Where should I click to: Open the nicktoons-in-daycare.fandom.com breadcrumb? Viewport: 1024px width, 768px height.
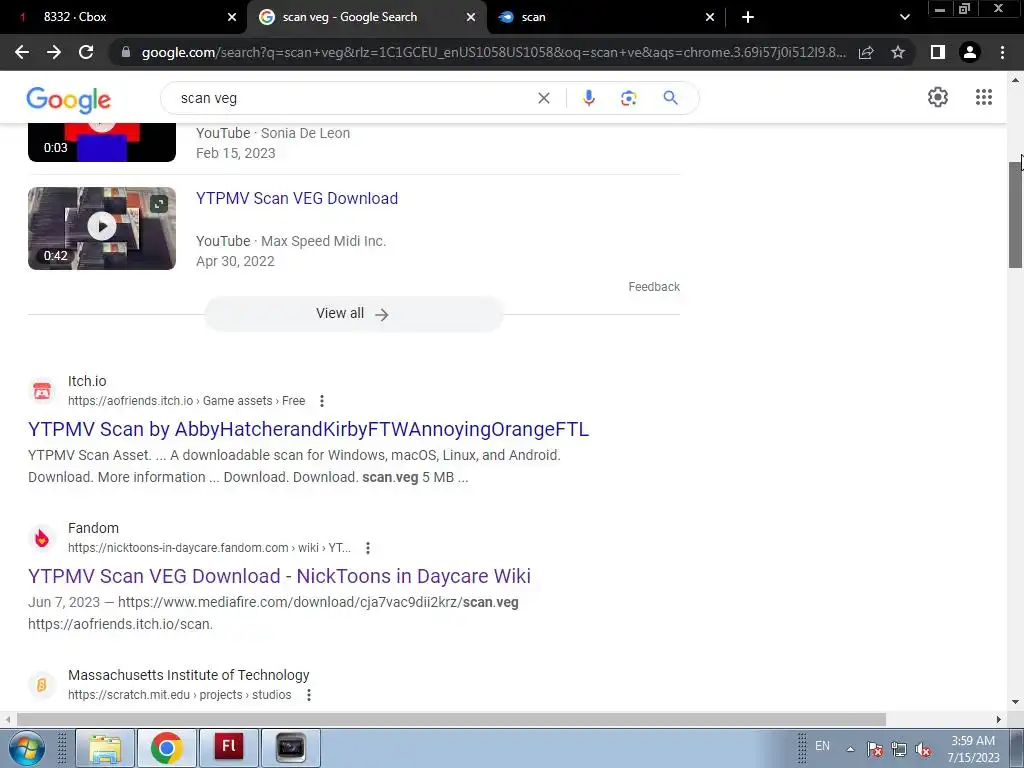pos(209,548)
